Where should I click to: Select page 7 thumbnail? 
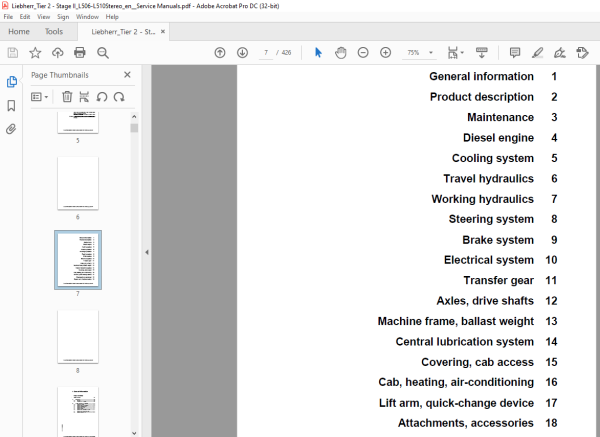(78, 260)
